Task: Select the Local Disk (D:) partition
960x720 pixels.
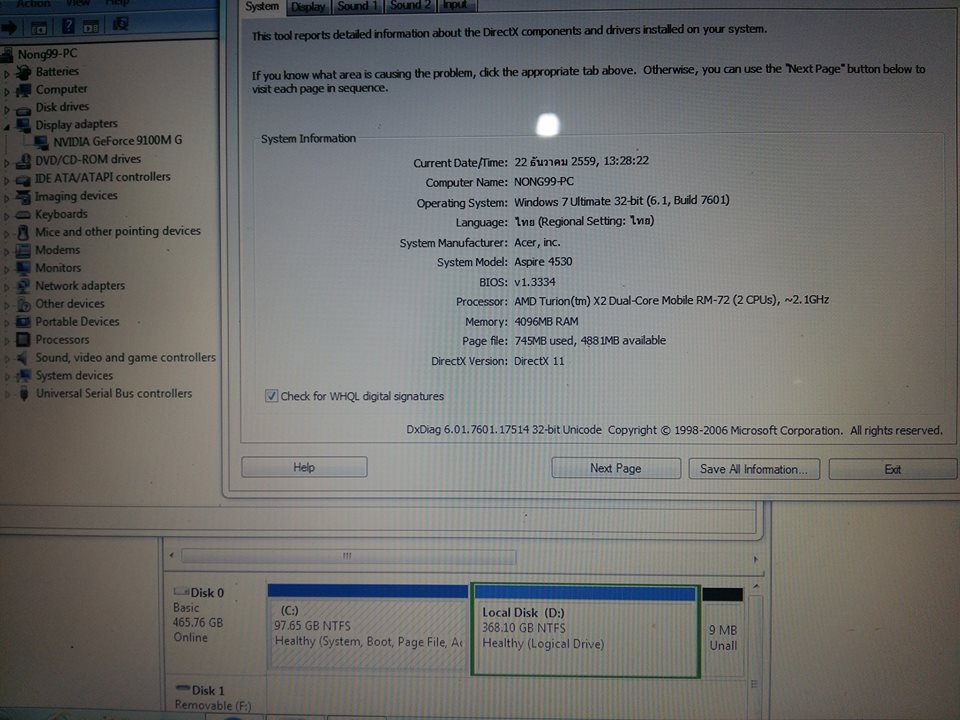Action: click(585, 631)
